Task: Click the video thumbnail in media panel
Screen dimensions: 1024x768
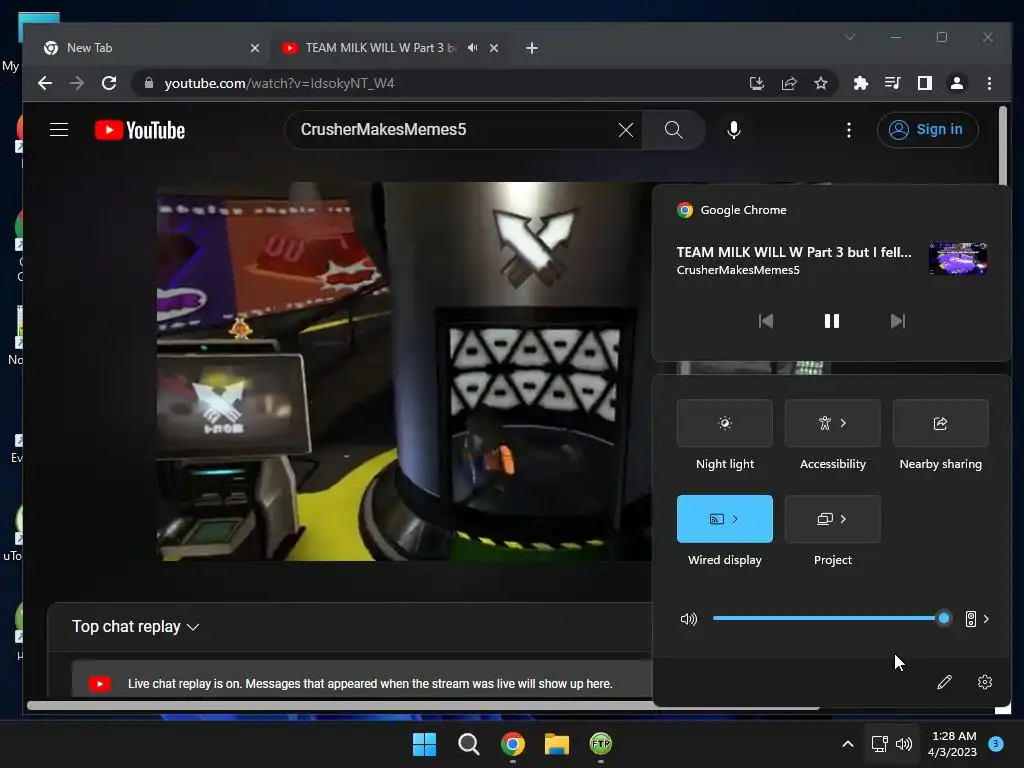Action: 958,259
